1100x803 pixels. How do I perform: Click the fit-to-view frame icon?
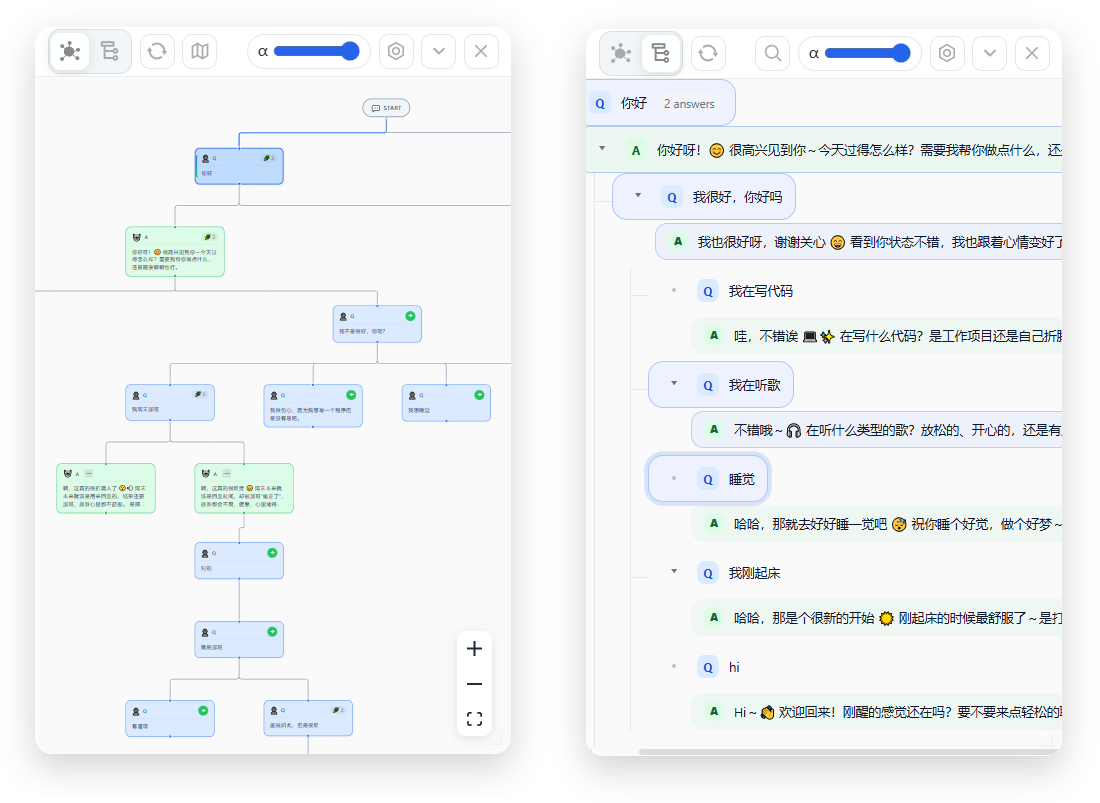[474, 719]
